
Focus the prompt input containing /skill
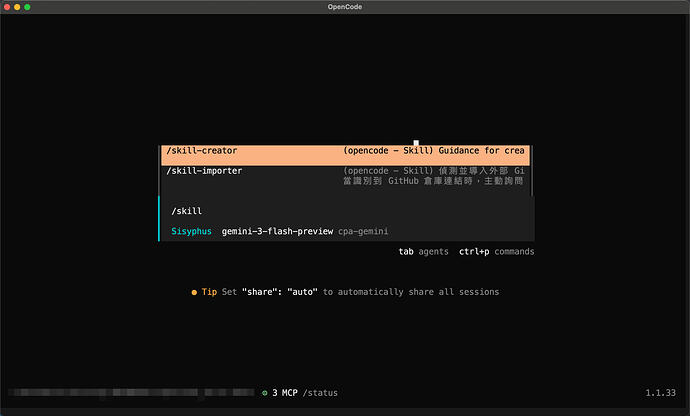(348, 211)
